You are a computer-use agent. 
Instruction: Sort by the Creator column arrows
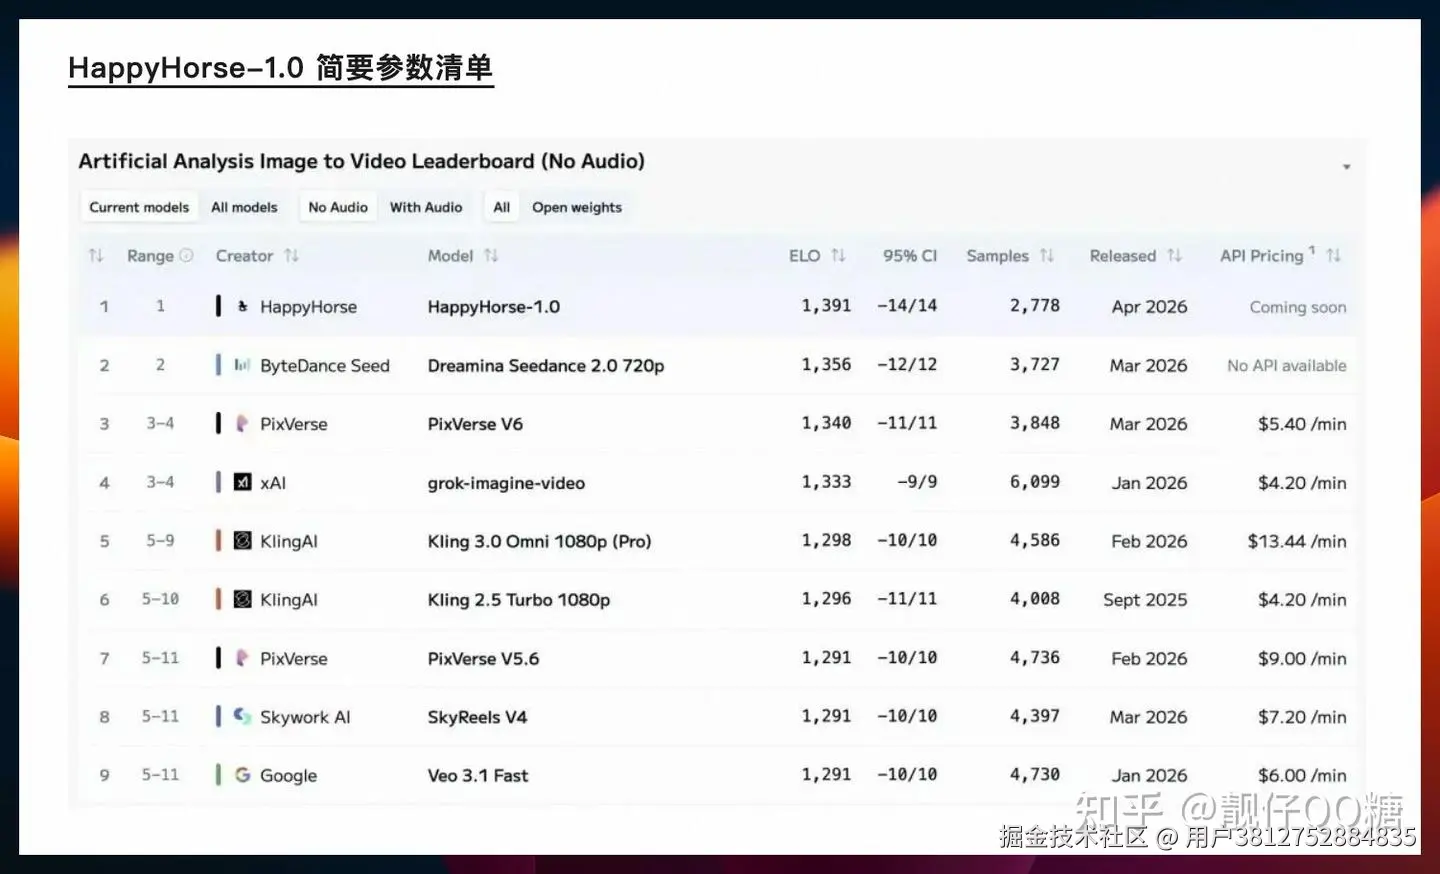[291, 256]
